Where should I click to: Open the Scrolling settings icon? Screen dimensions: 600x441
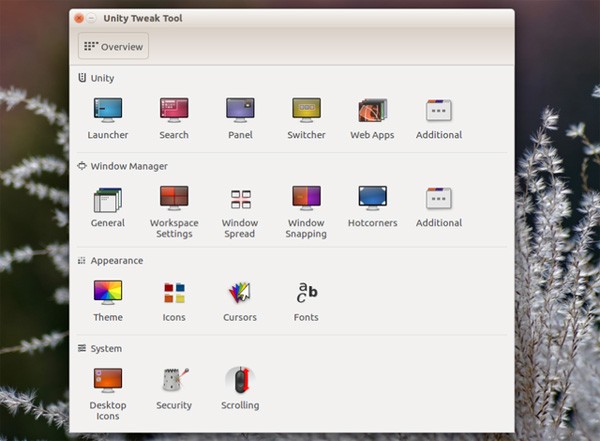[x=240, y=380]
